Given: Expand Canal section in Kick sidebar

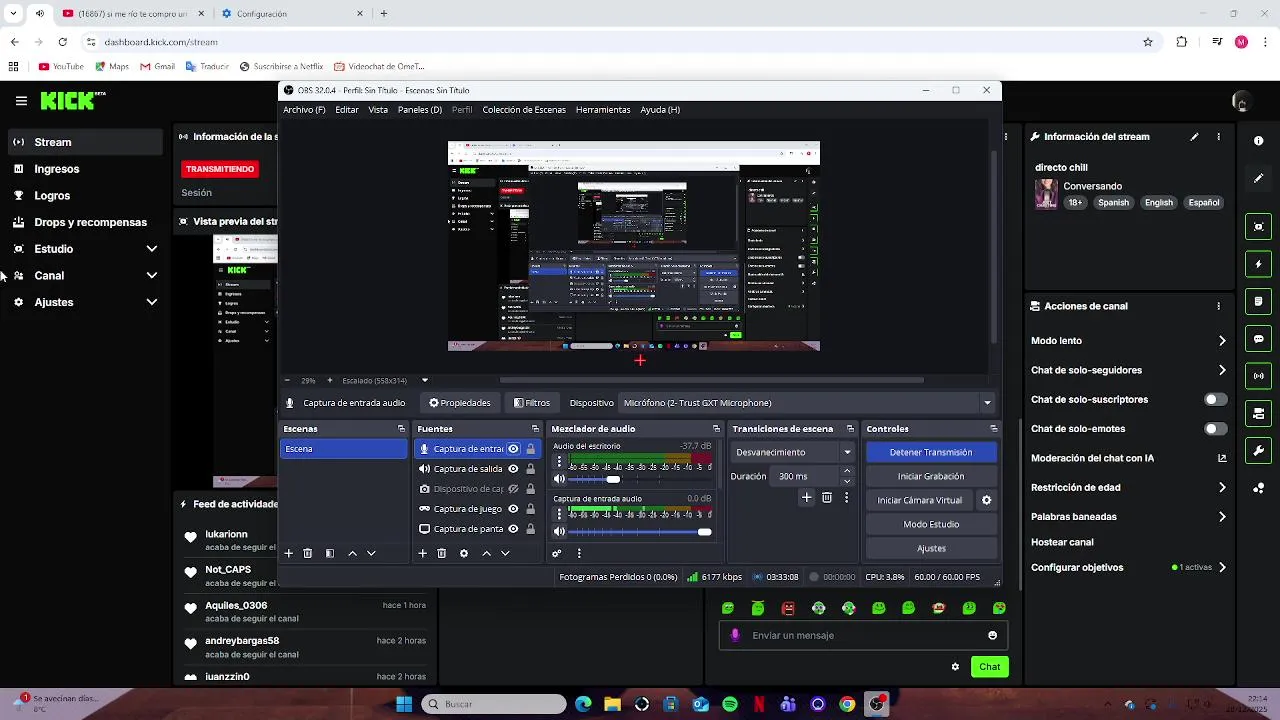Looking at the screenshot, I should [x=152, y=276].
